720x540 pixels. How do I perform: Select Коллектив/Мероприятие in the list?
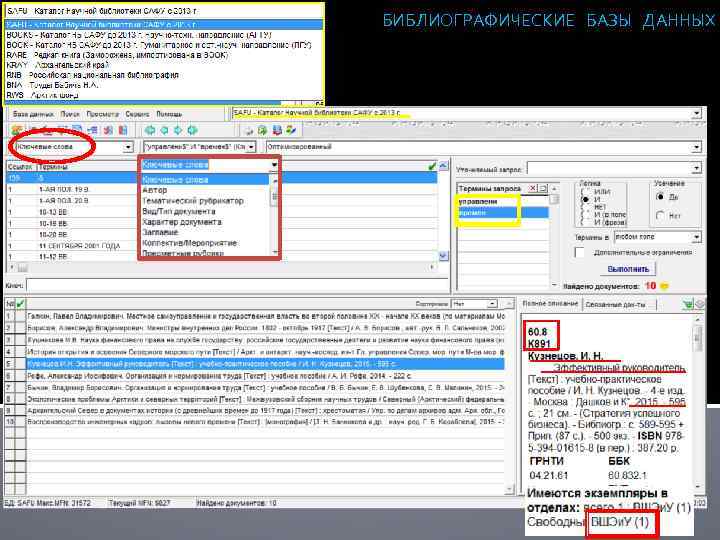tap(190, 242)
